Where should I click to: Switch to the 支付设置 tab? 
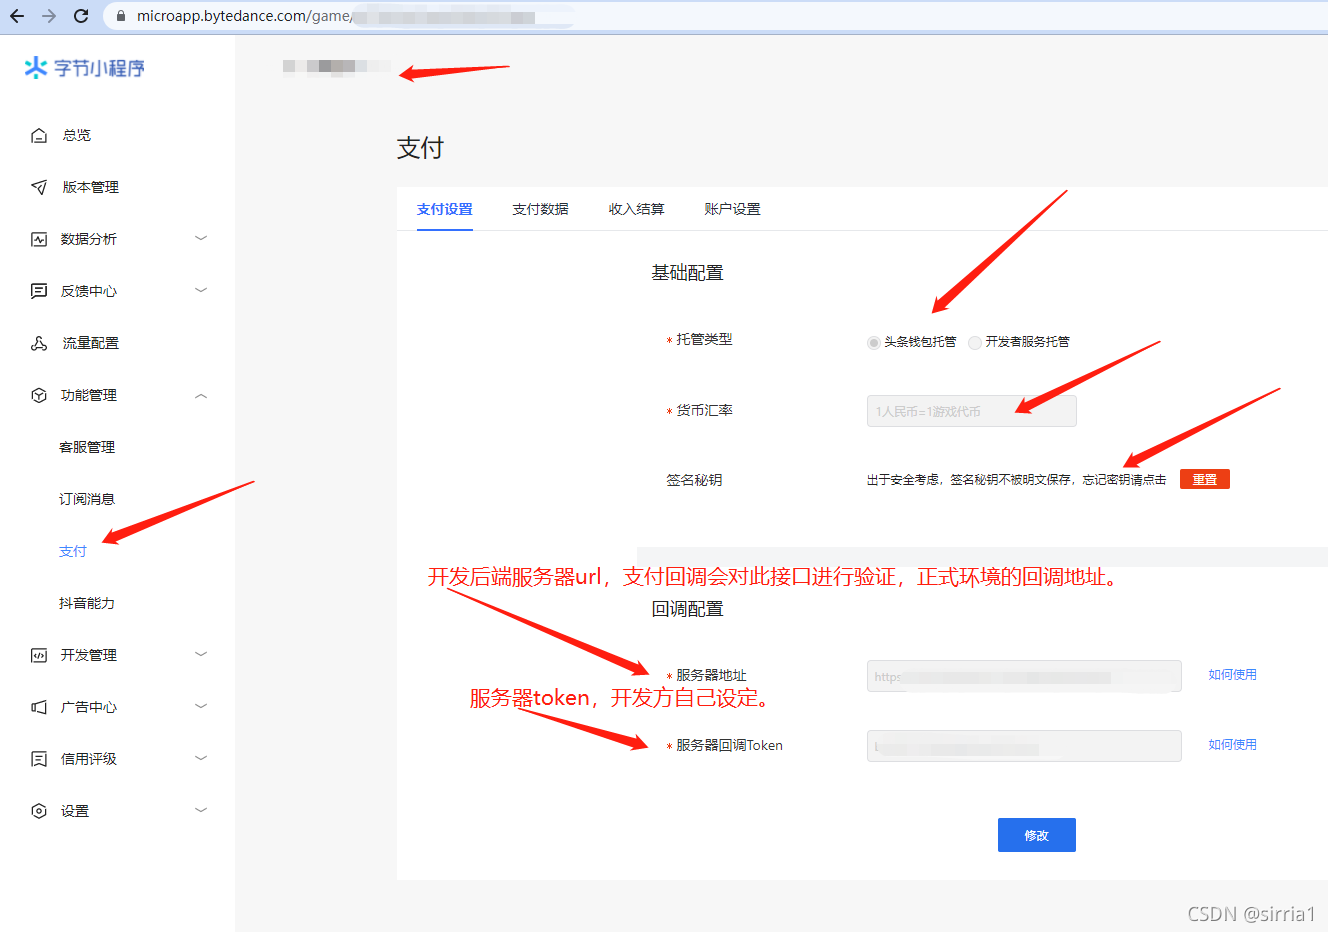click(445, 209)
